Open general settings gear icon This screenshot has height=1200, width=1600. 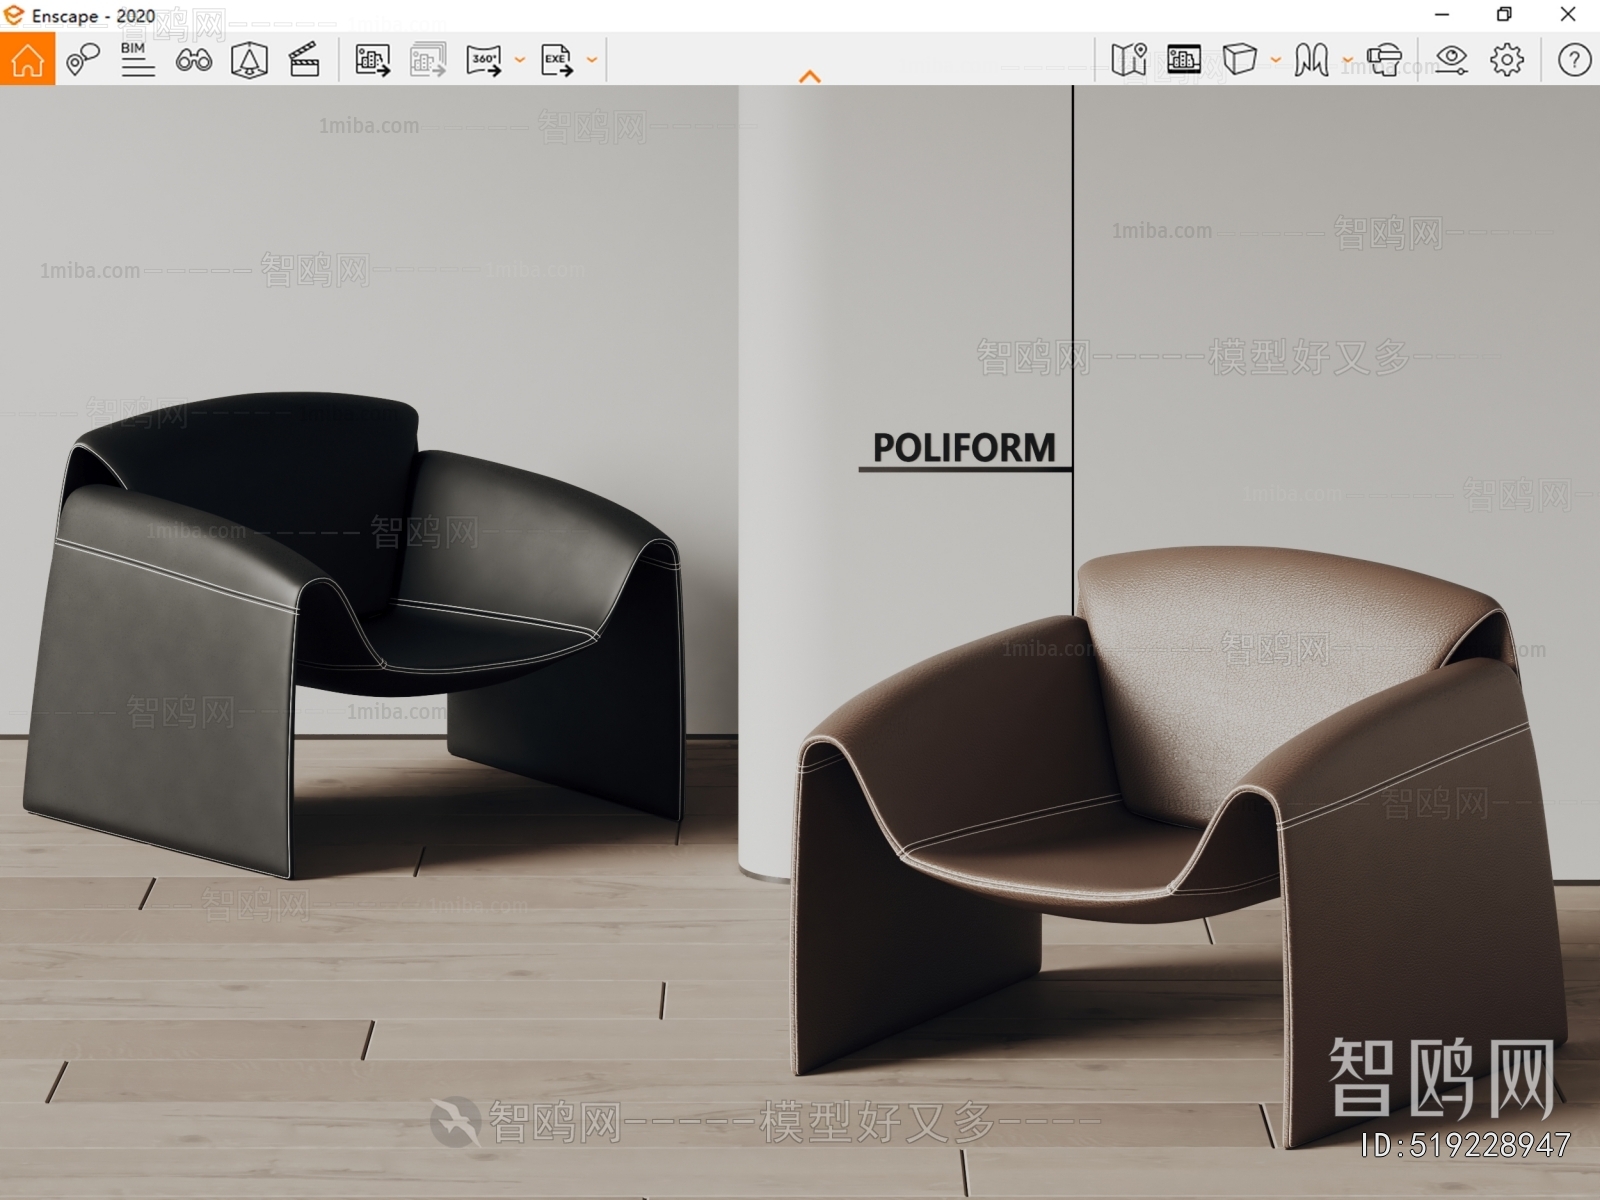1507,60
